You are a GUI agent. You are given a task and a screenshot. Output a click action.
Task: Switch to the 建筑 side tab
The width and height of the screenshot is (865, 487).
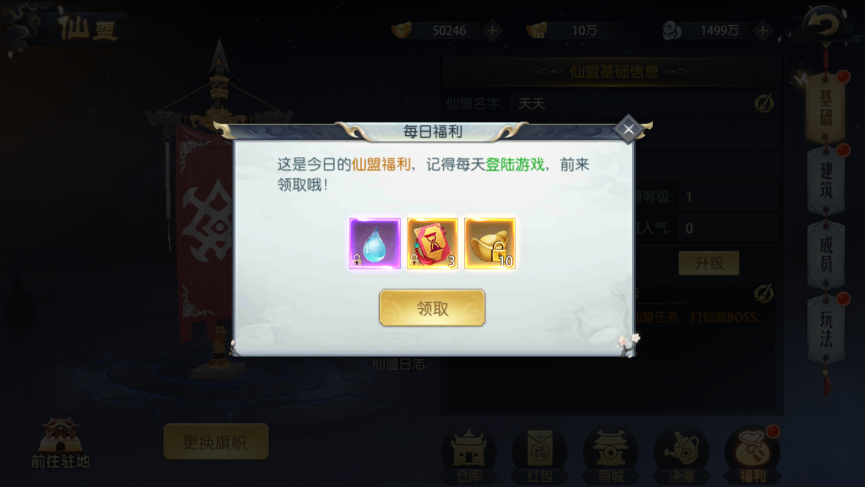click(x=826, y=179)
